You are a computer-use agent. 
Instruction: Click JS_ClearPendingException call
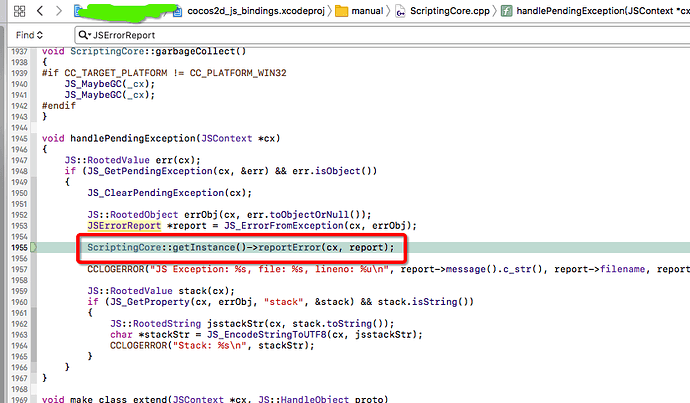[155, 193]
